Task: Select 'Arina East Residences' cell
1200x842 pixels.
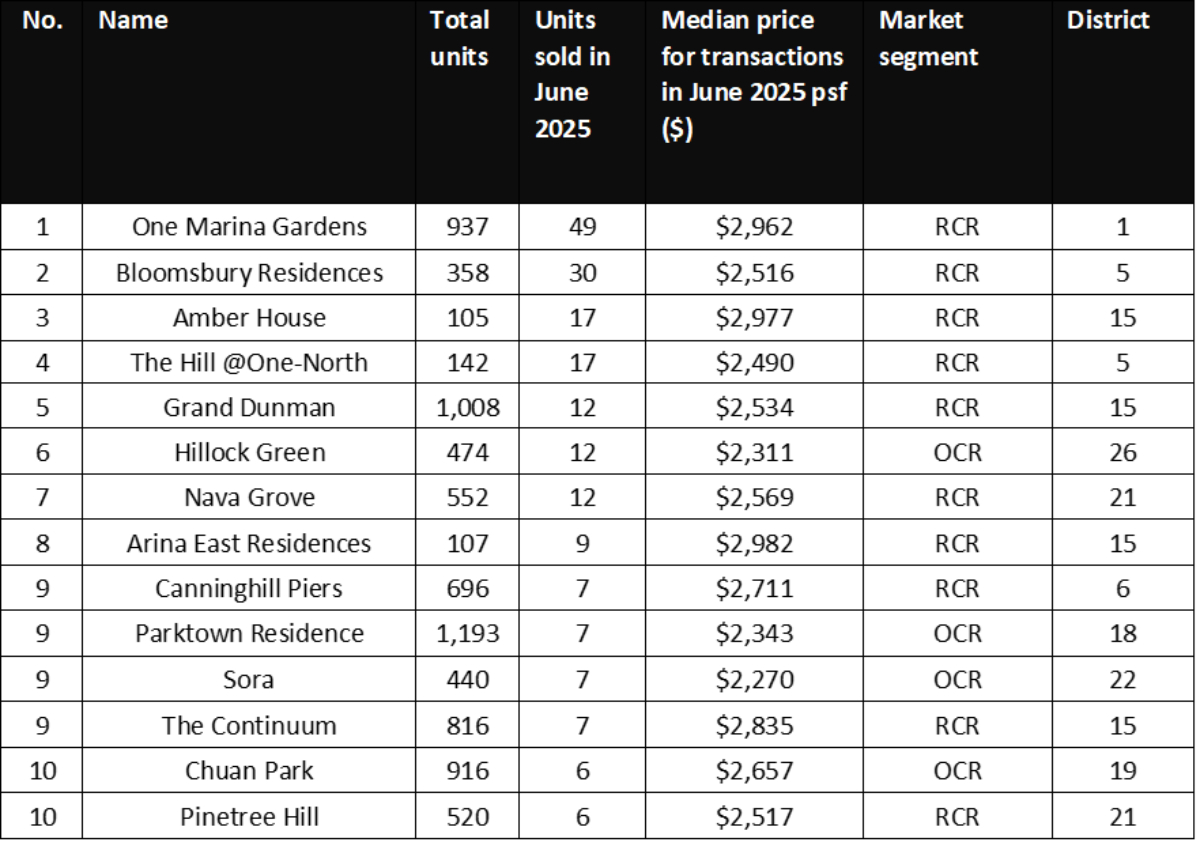Action: click(249, 544)
